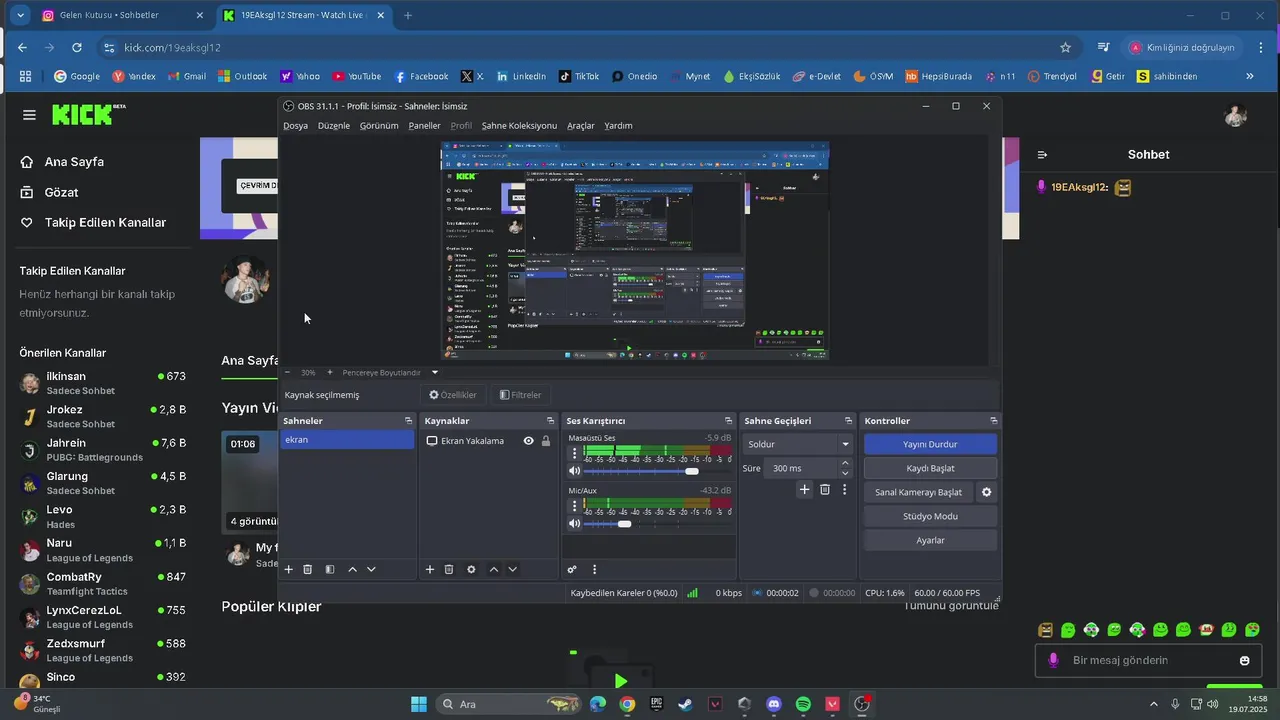Add a scene transition with plus icon
Image resolution: width=1280 pixels, height=720 pixels.
tap(804, 489)
